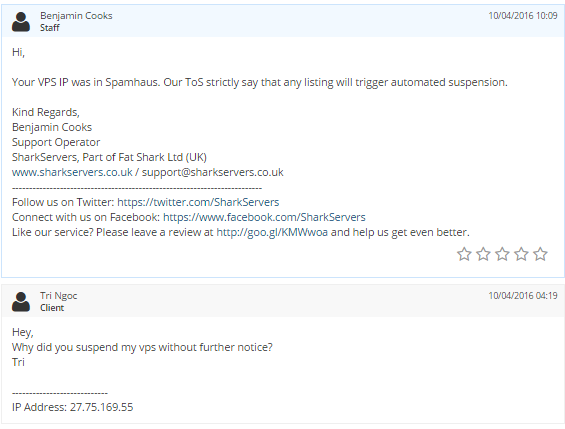Viewport: 565px width, 429px height.
Task: Open www.sharkservers.co.uk website link
Action: (x=72, y=172)
